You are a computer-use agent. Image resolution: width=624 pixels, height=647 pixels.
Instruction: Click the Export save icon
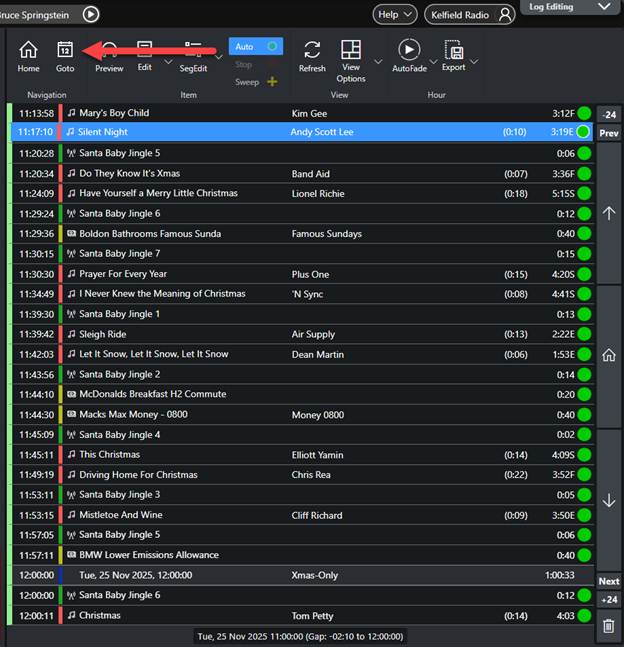click(453, 51)
